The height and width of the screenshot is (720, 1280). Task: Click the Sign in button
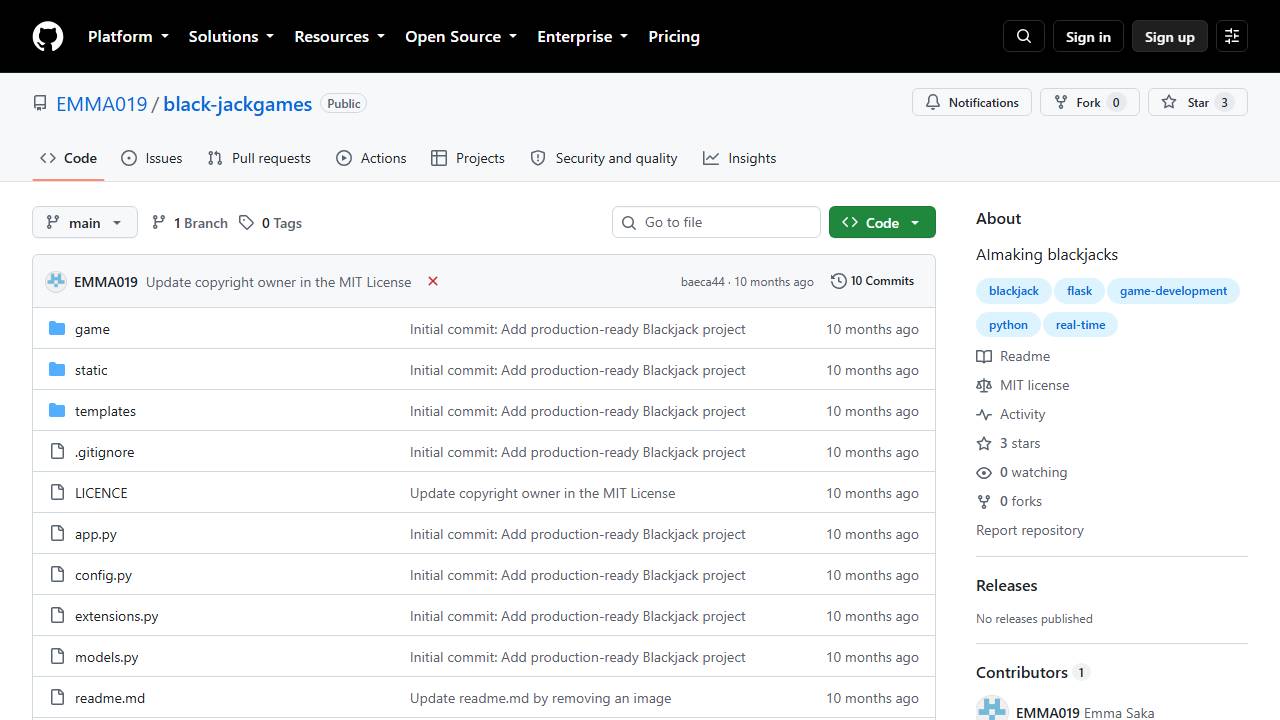[1088, 36]
